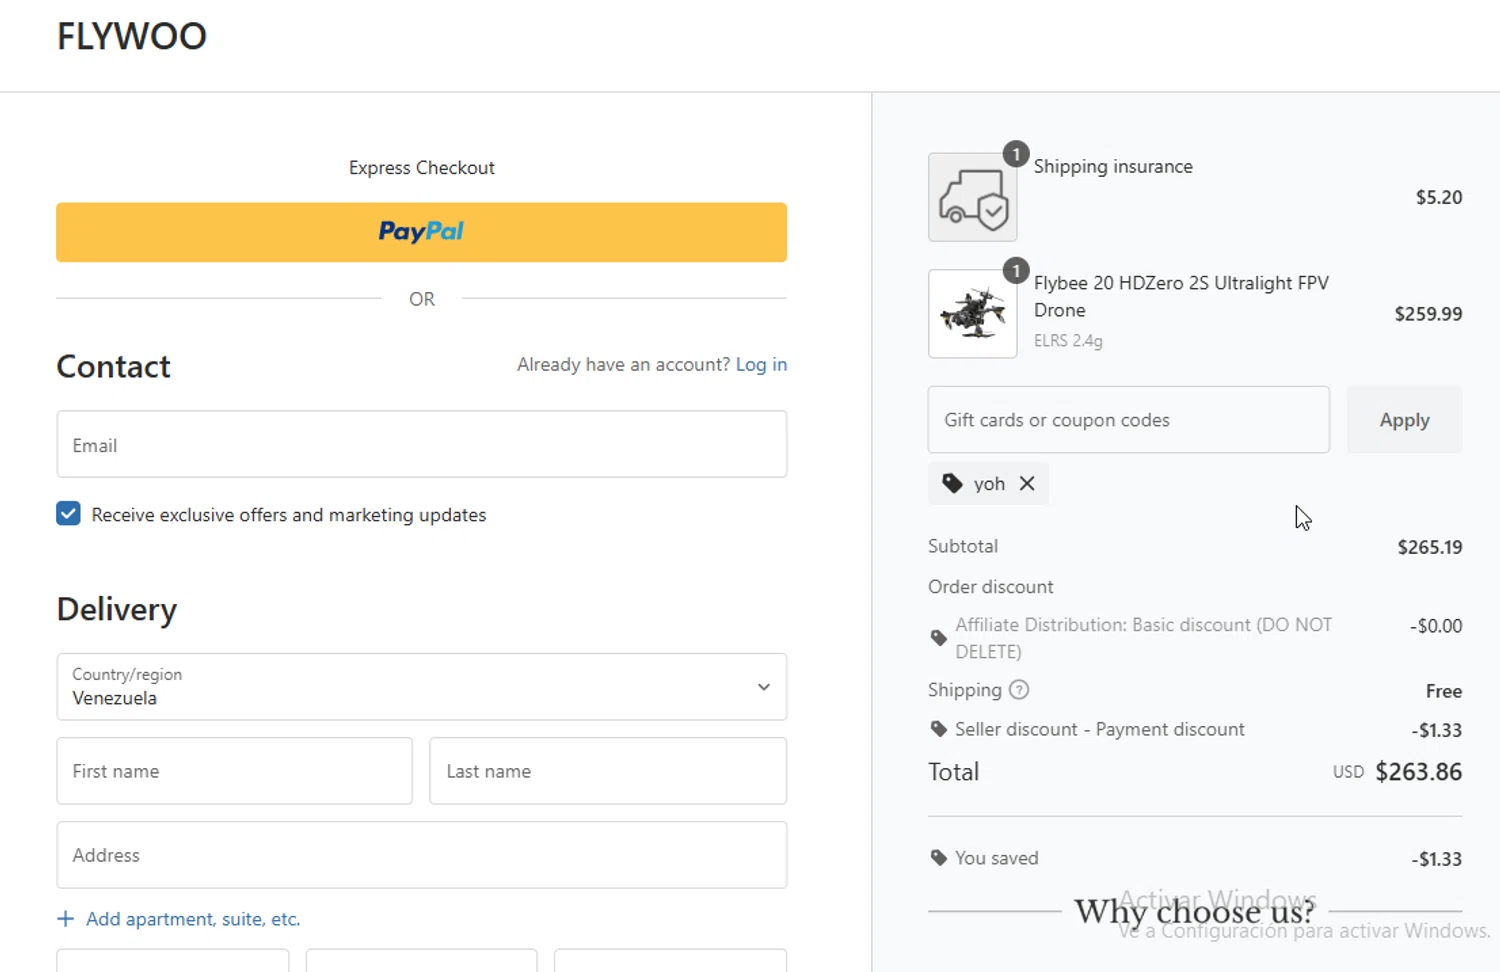This screenshot has height=972, width=1500.
Task: Open the Country/region dropdown showing Venezuela
Action: [421, 687]
